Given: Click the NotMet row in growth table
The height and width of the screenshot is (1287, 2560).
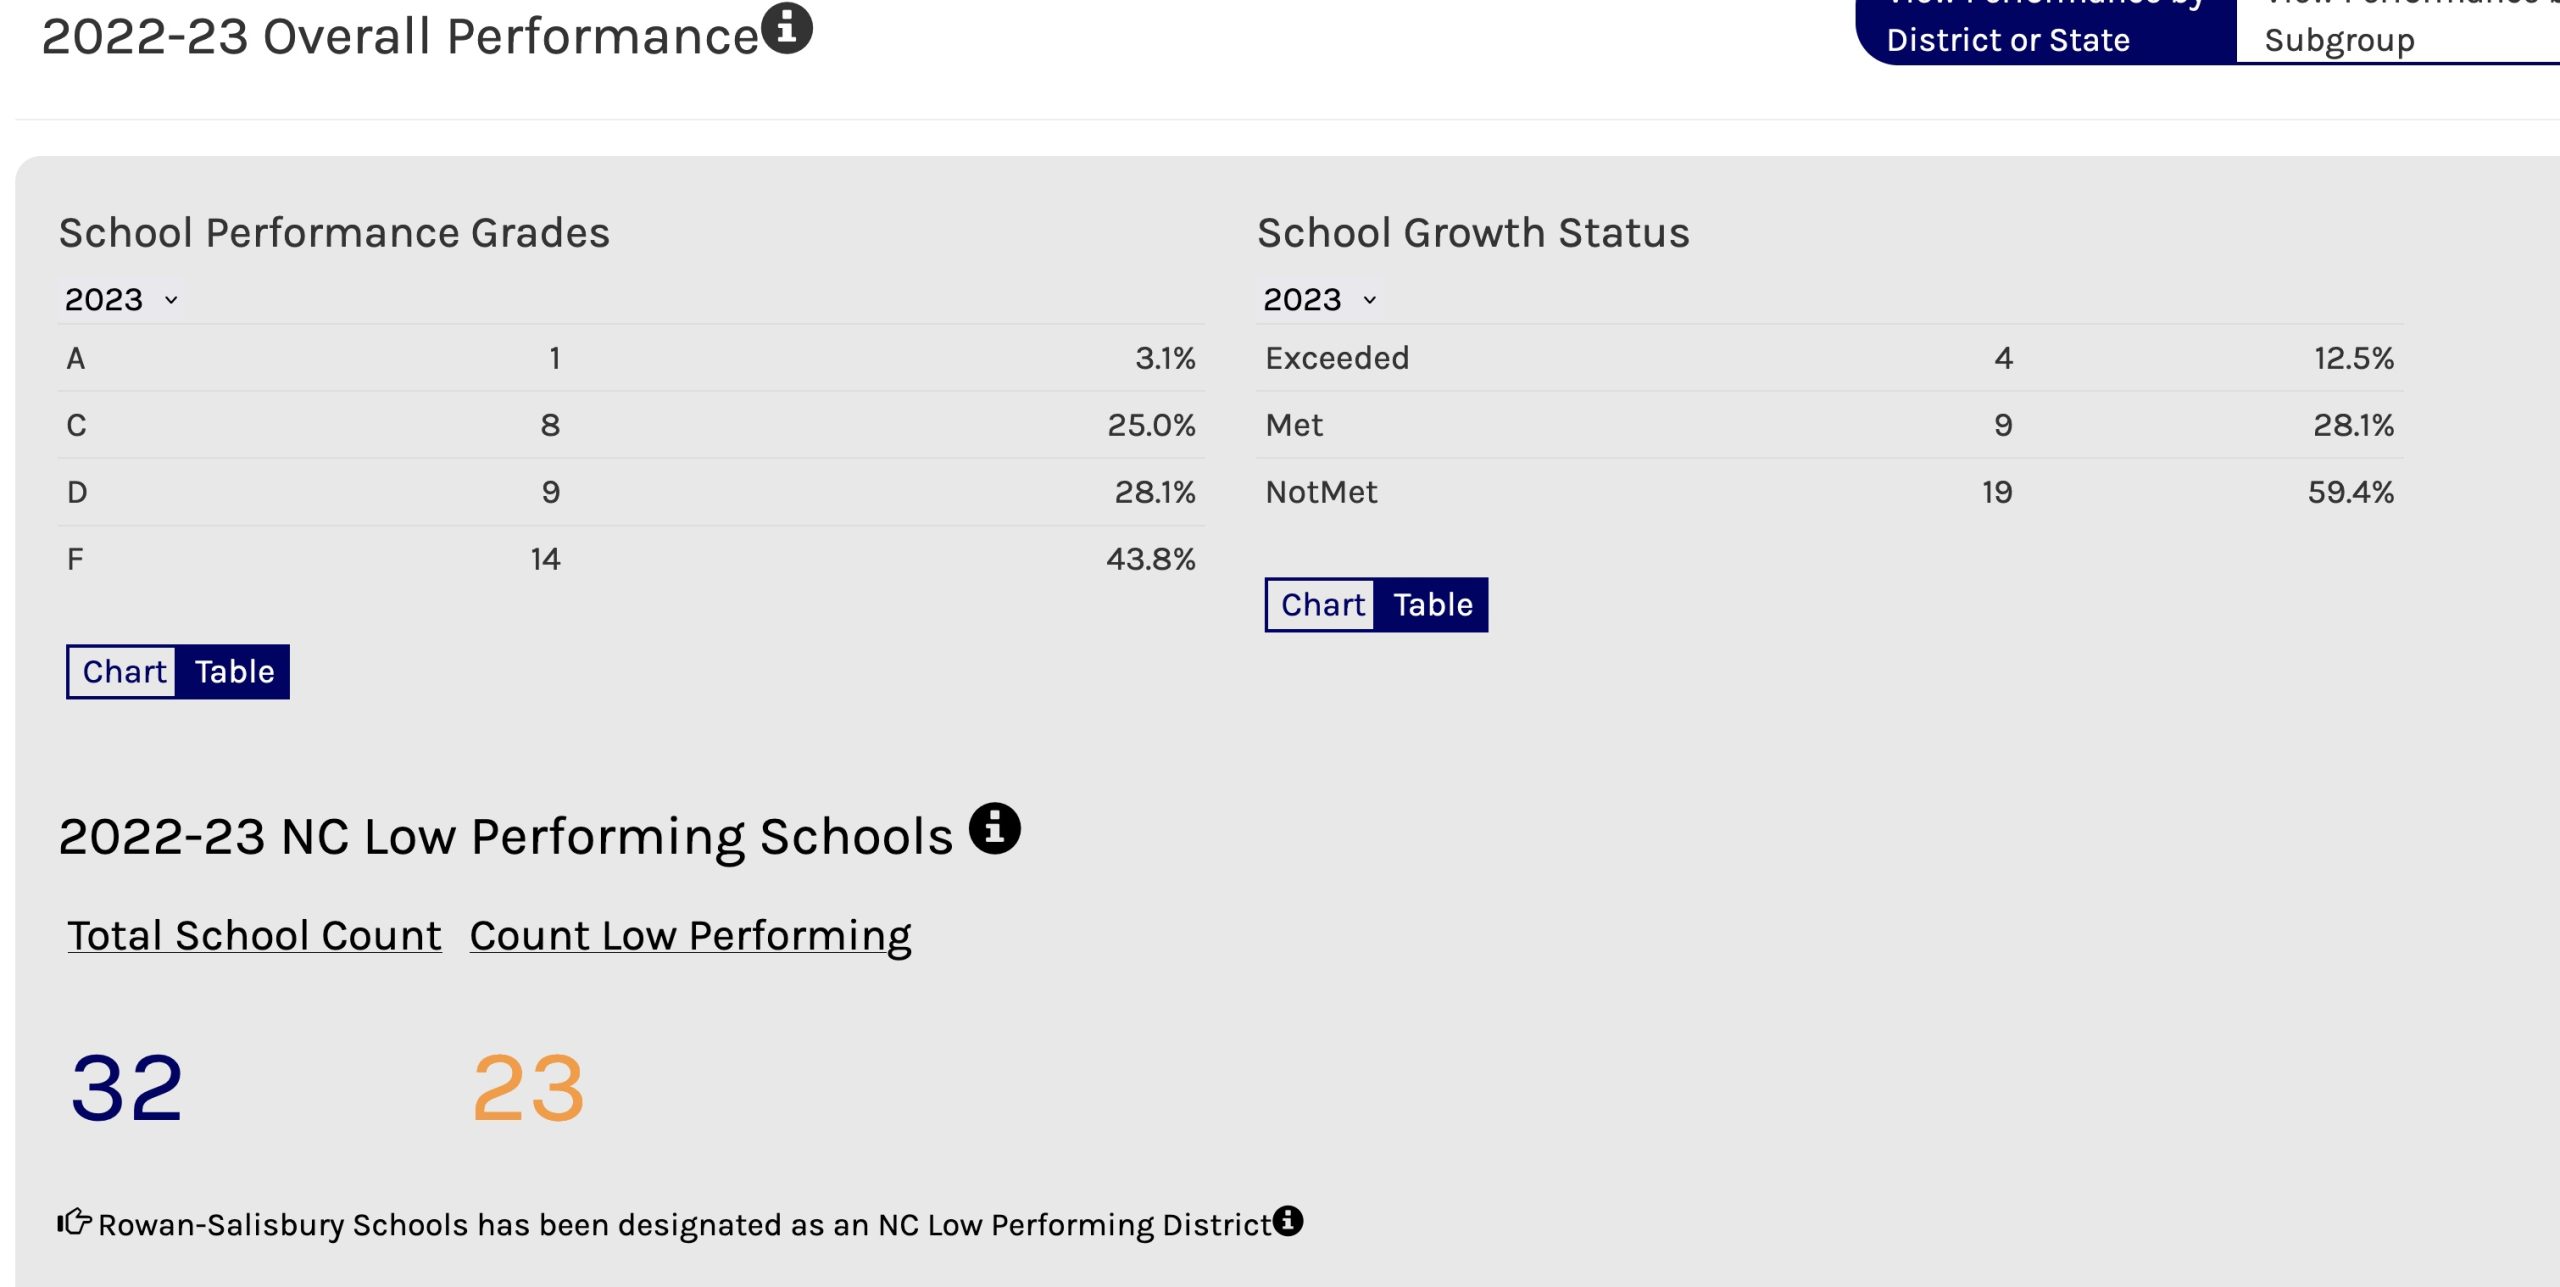Looking at the screenshot, I should click(x=1828, y=491).
